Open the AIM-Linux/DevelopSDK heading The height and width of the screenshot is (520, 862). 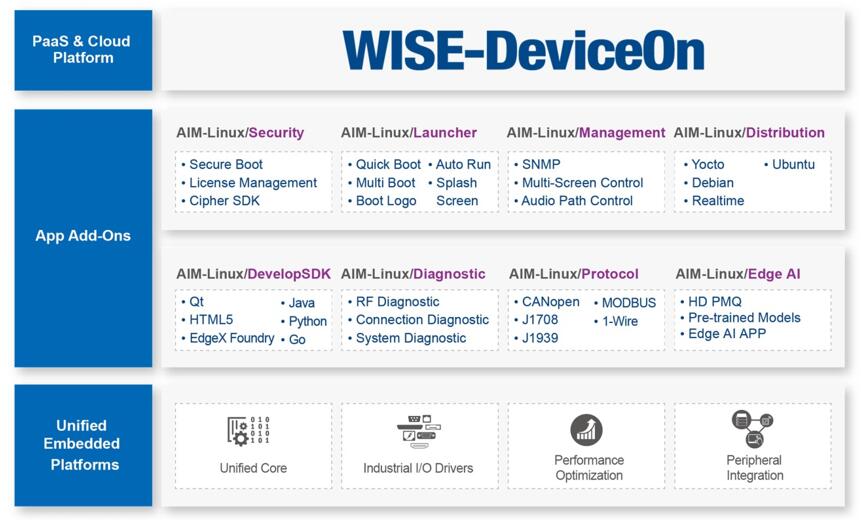click(253, 274)
